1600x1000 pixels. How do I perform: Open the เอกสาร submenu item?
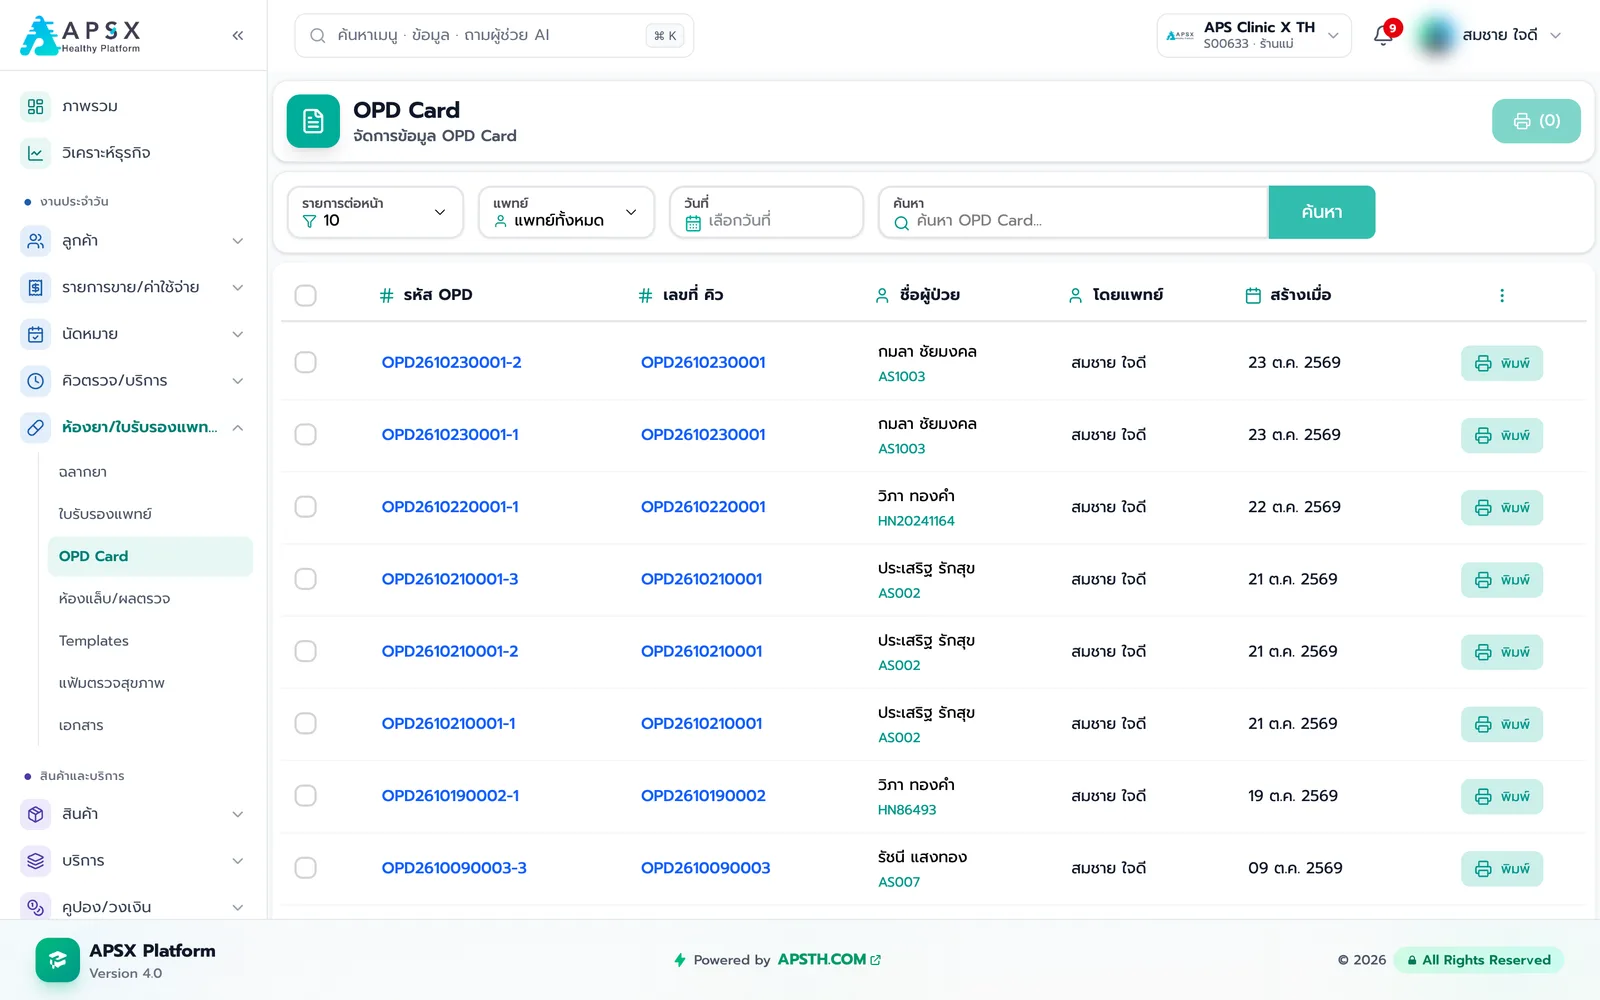tap(81, 726)
